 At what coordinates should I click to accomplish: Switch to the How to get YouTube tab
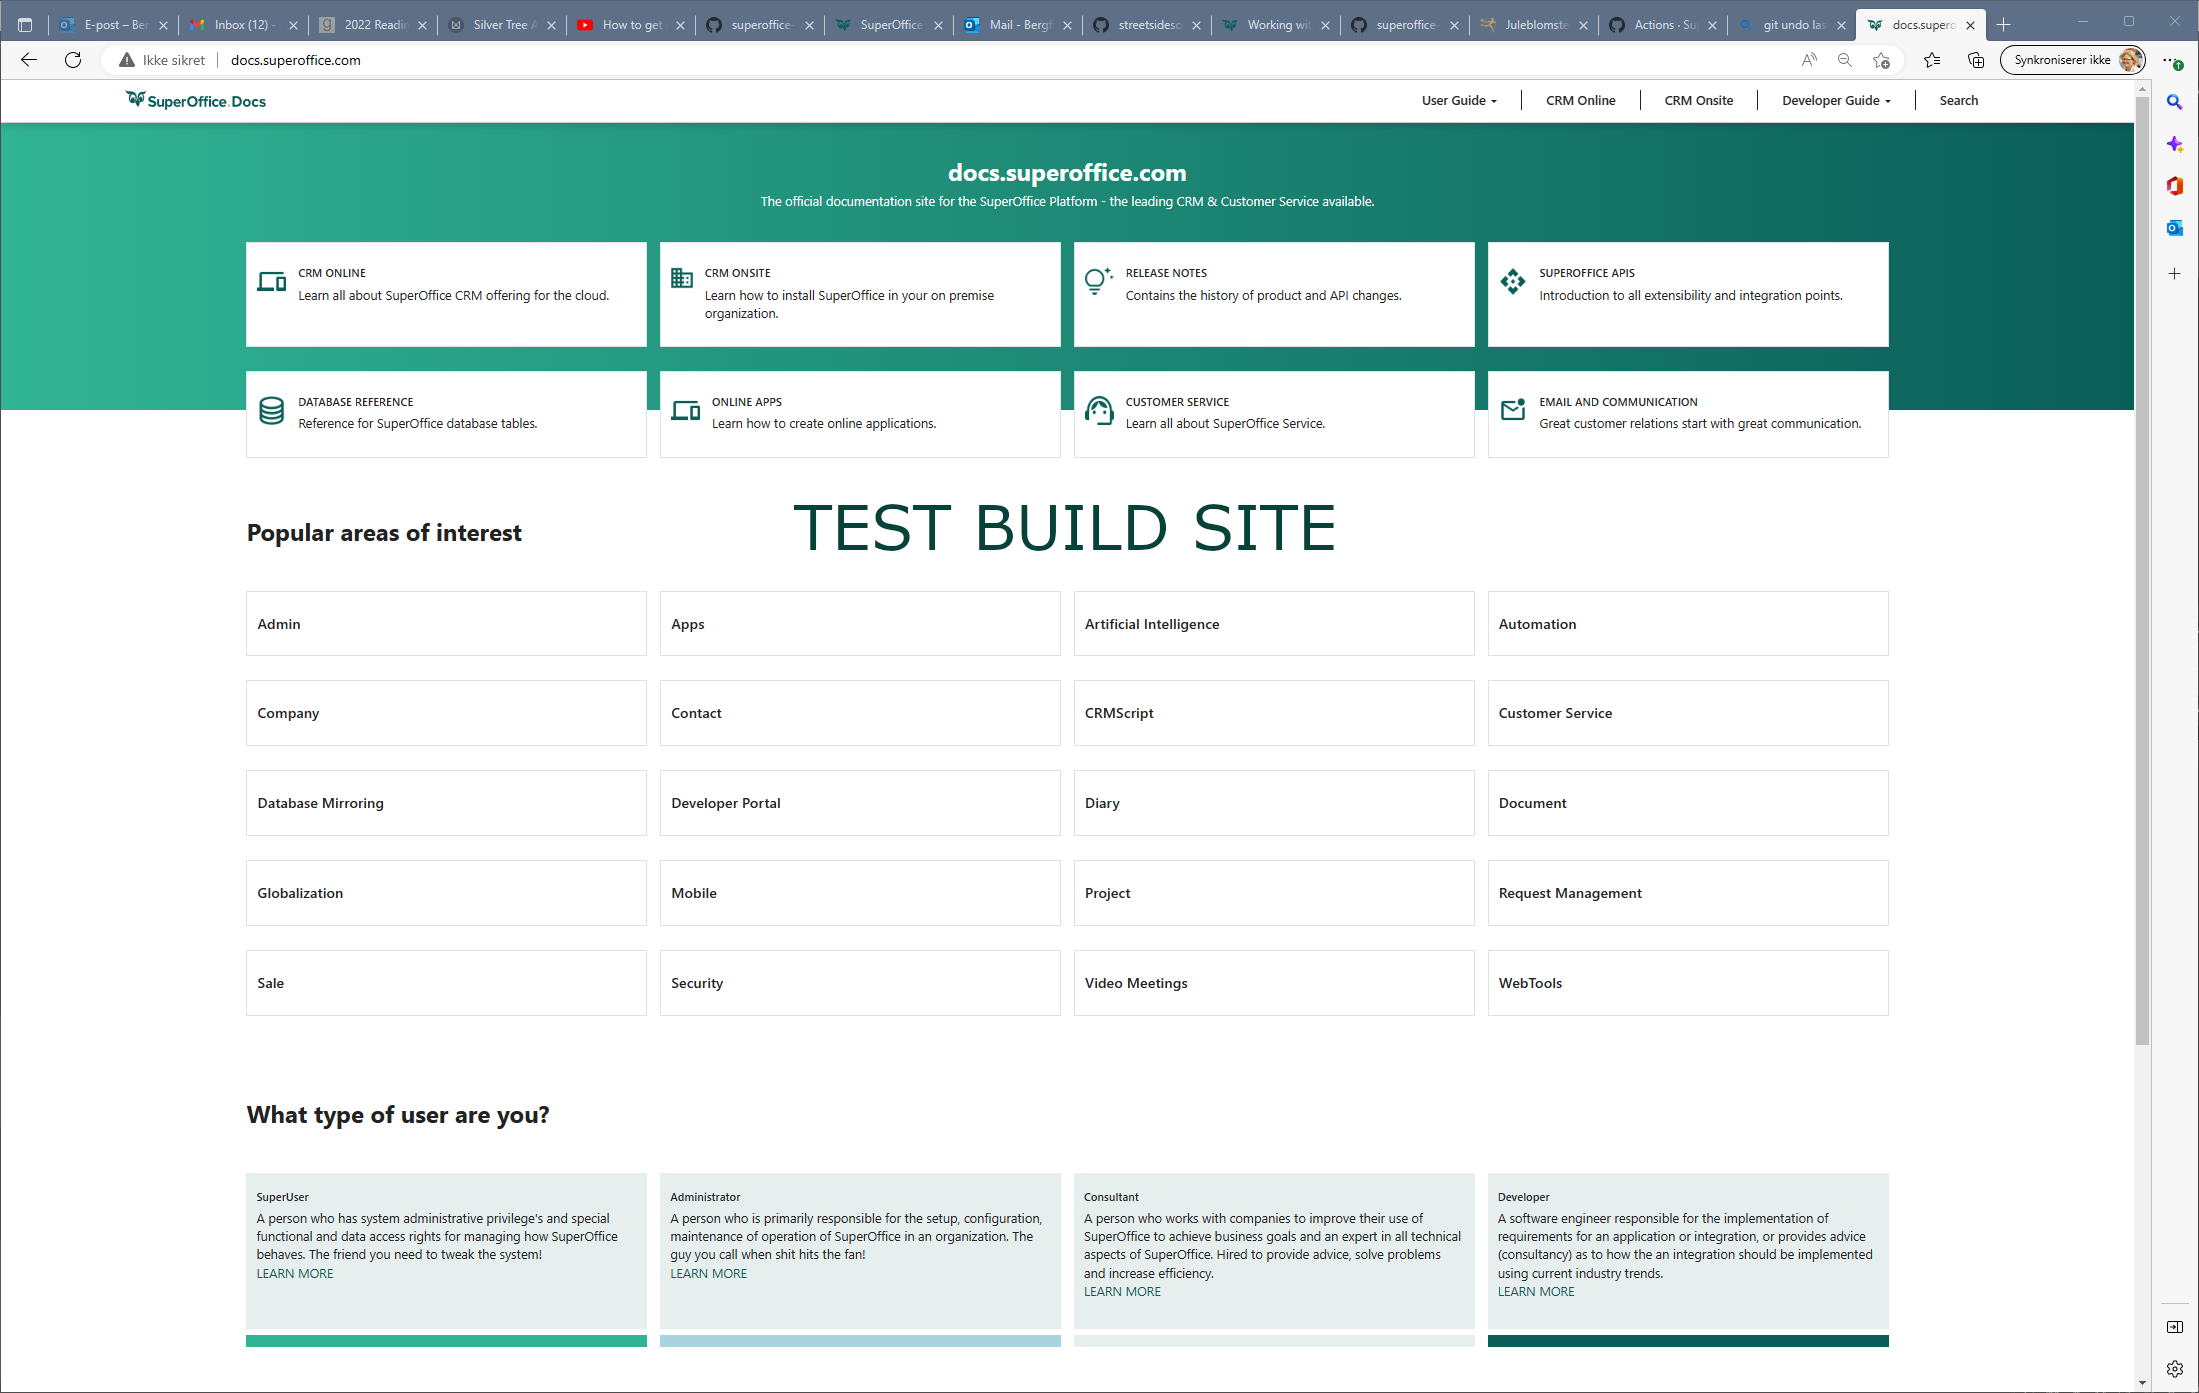click(632, 25)
